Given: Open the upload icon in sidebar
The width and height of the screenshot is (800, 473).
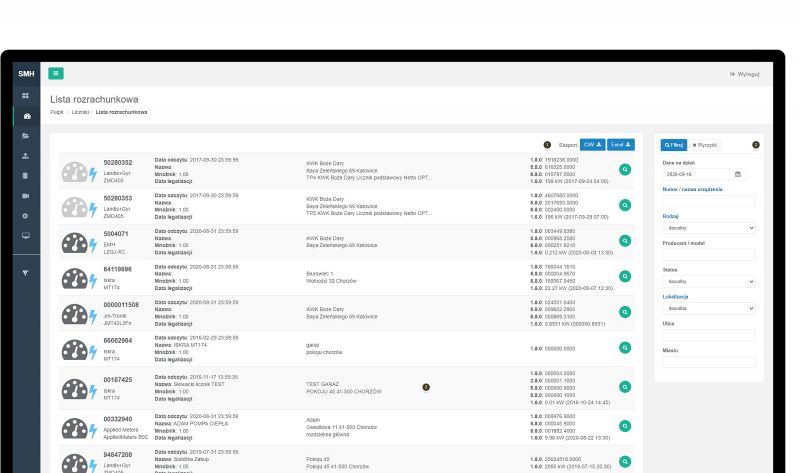Looking at the screenshot, I should click(x=26, y=156).
